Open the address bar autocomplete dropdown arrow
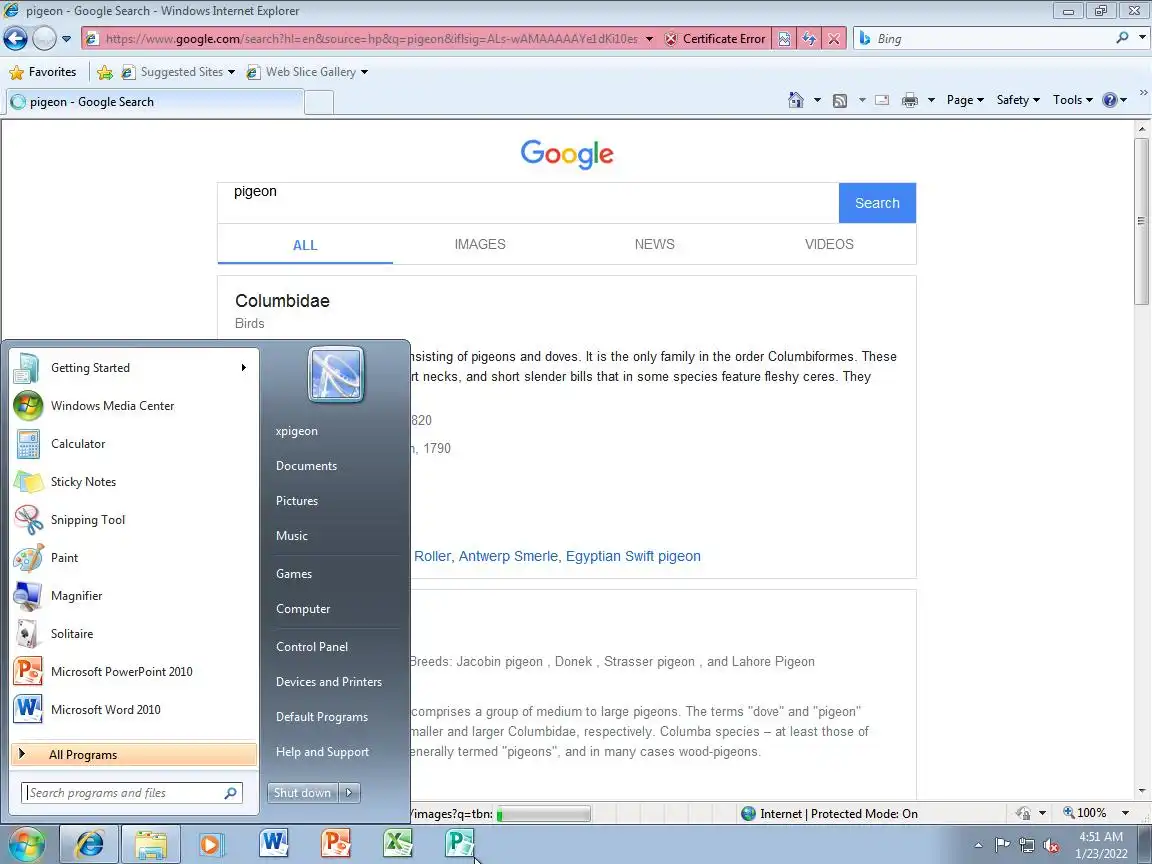Image resolution: width=1152 pixels, height=864 pixels. 649,39
